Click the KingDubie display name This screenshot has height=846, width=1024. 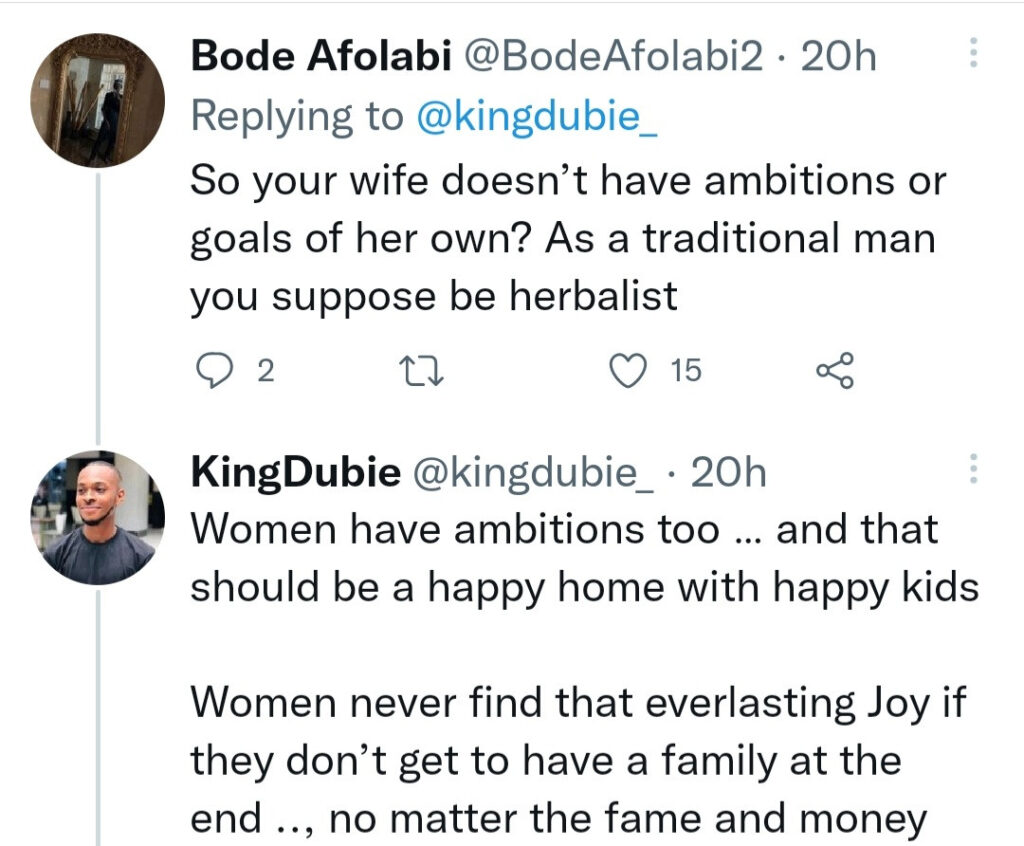click(x=295, y=471)
